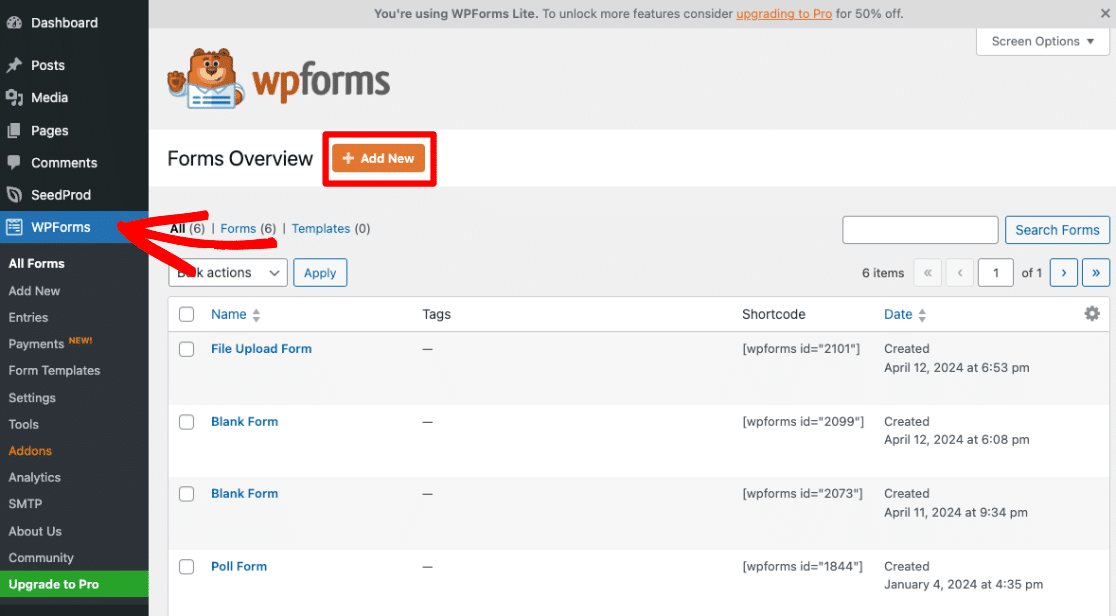Click the green Upgrade to Pro bar
The height and width of the screenshot is (616, 1116).
pyautogui.click(x=54, y=583)
